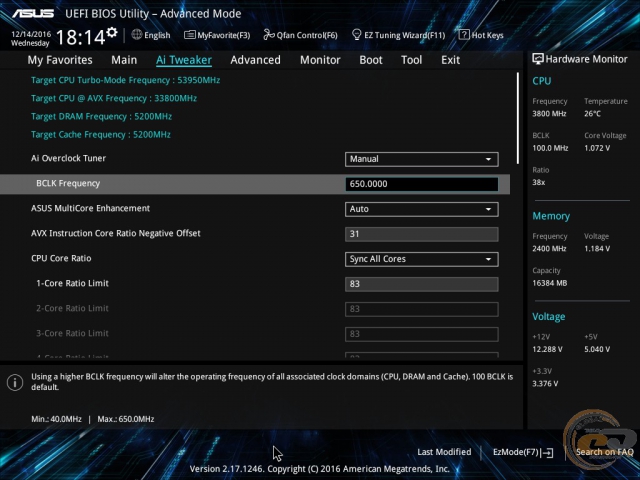The height and width of the screenshot is (480, 640).
Task: Click Memory voltage 1.184 V value
Action: 597,248
